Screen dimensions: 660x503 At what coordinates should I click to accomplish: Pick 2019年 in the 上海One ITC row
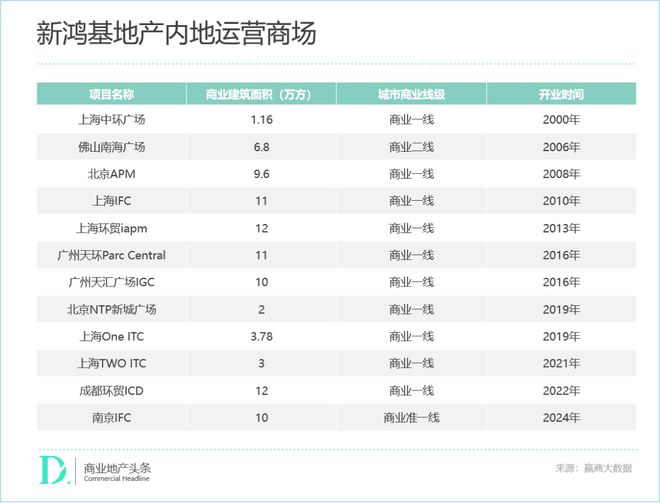click(561, 336)
